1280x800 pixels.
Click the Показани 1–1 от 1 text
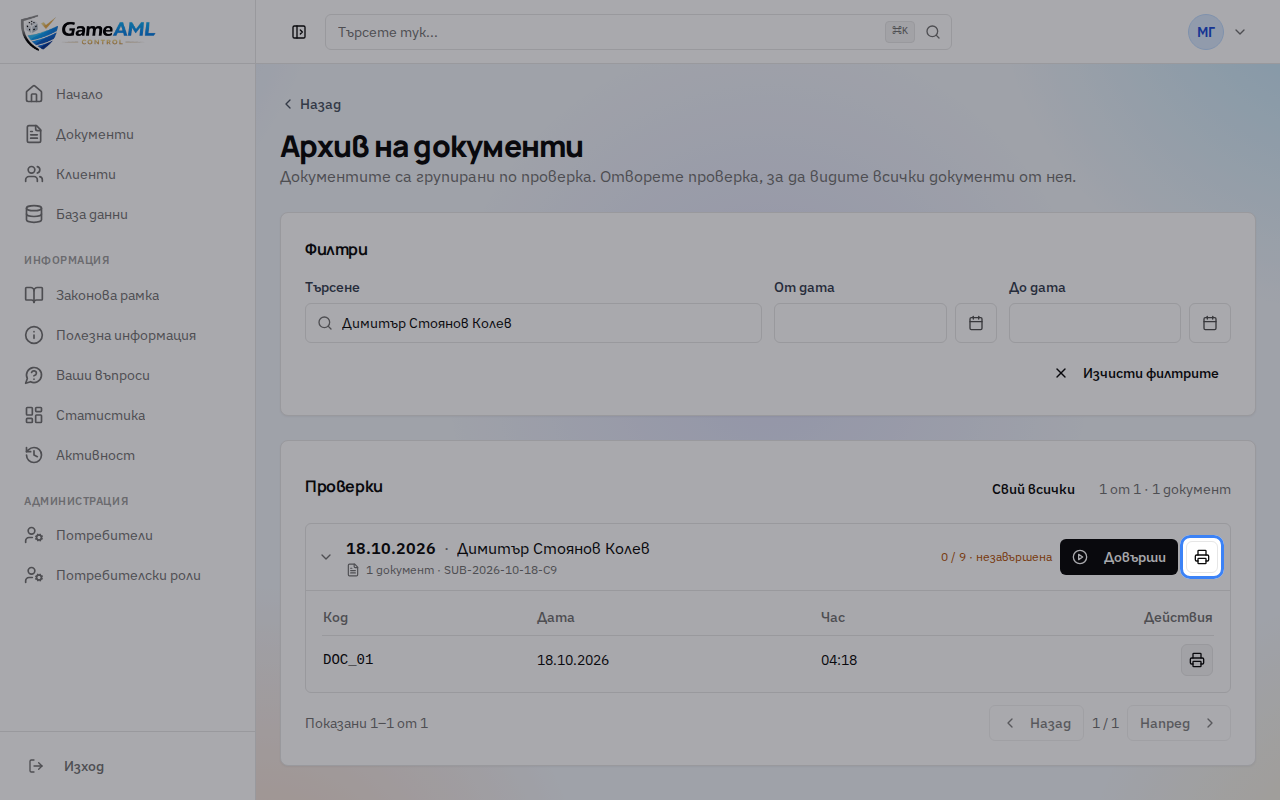coord(366,723)
